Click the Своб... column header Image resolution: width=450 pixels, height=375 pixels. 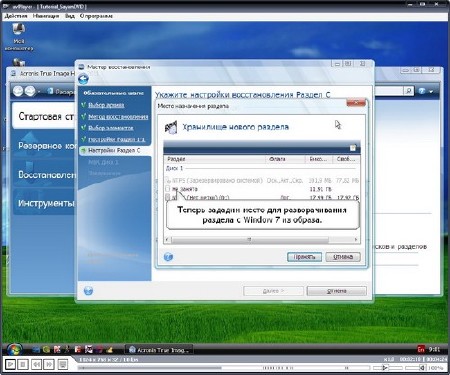[x=346, y=159]
